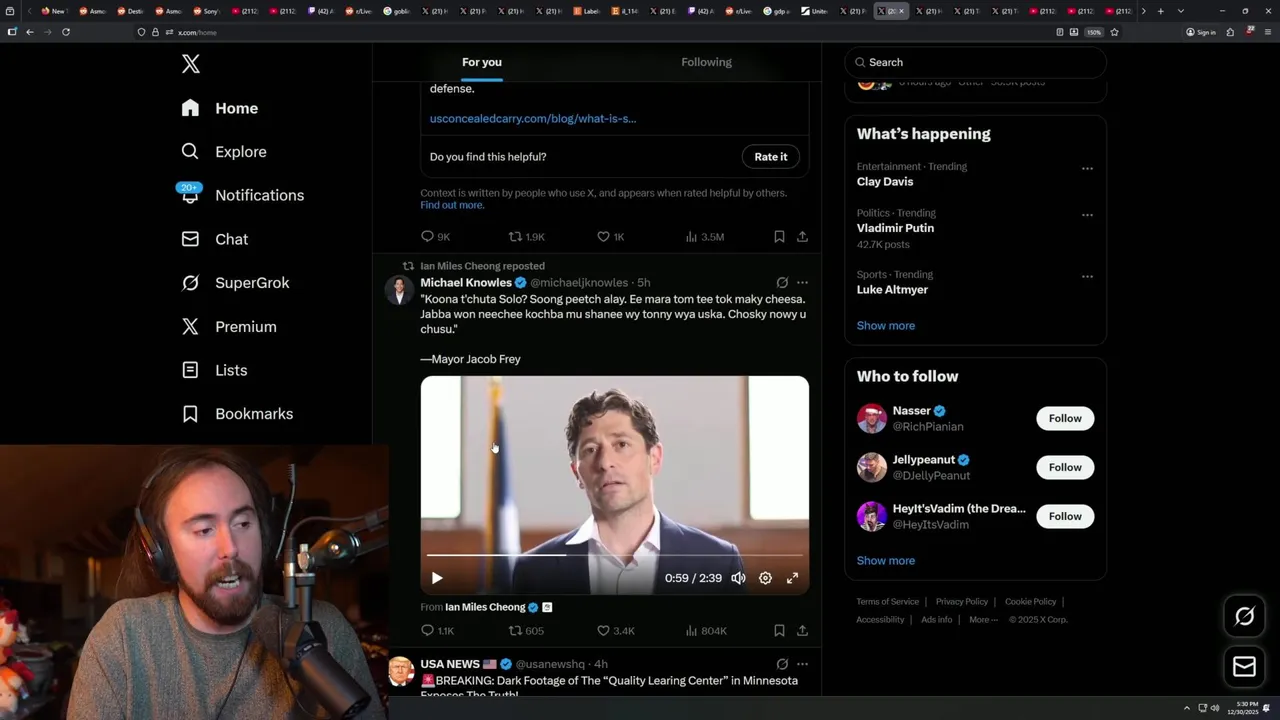
Task: Like the post with 1K likes
Action: (x=610, y=237)
